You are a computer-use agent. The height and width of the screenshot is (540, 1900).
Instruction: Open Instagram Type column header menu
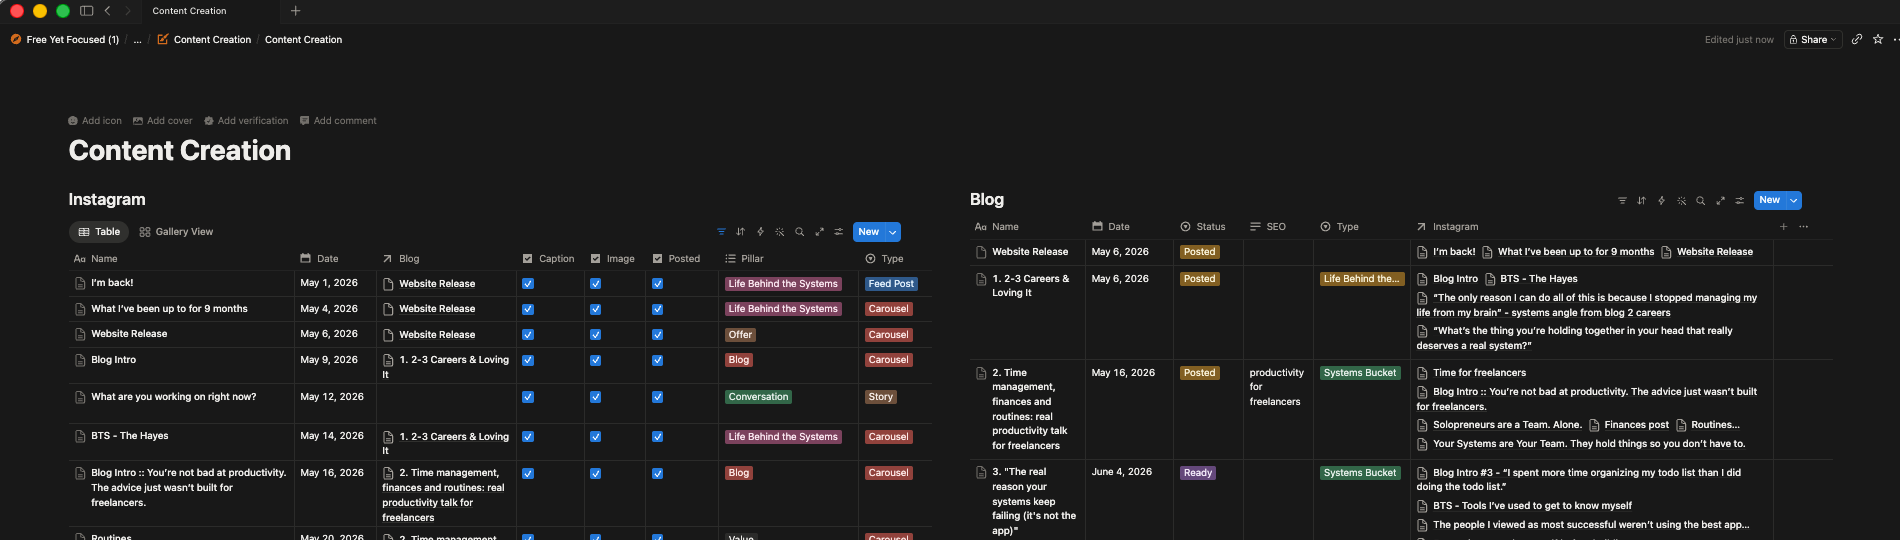pos(884,259)
